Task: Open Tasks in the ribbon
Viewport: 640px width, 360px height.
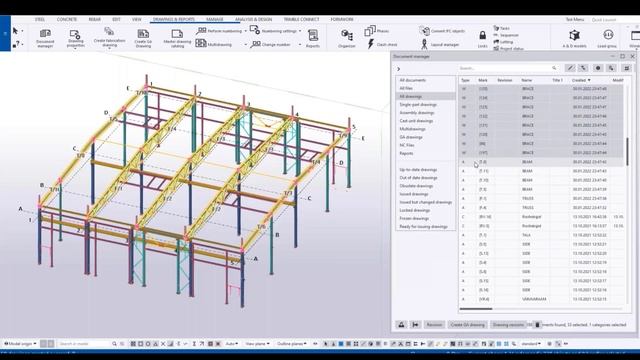Action: click(502, 29)
